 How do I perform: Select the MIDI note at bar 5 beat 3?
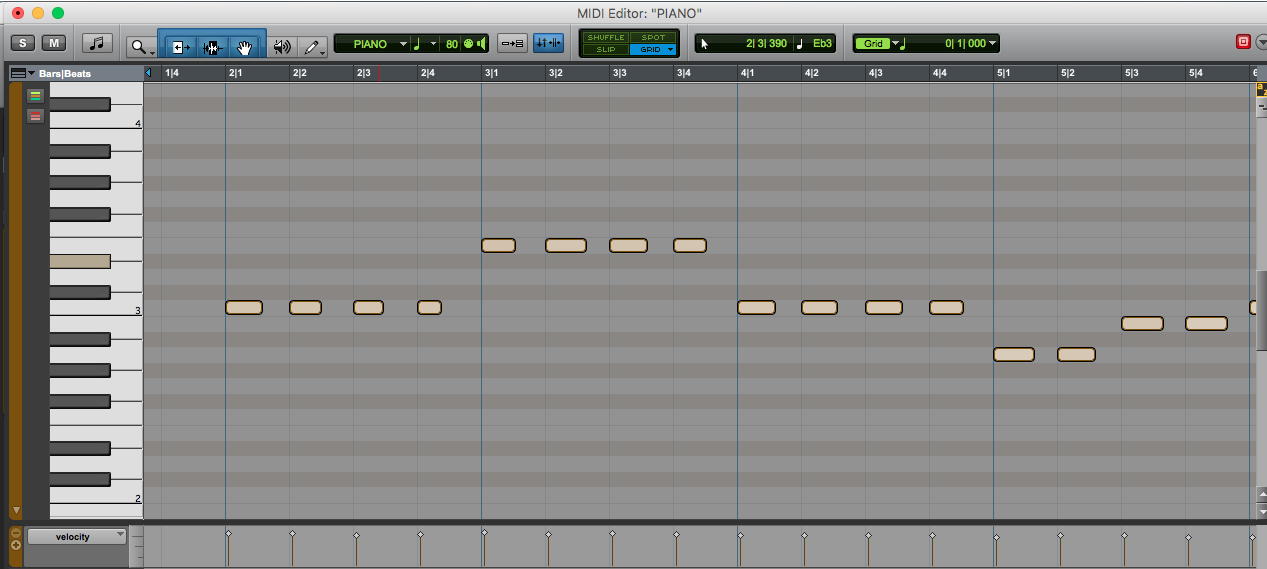[1142, 323]
